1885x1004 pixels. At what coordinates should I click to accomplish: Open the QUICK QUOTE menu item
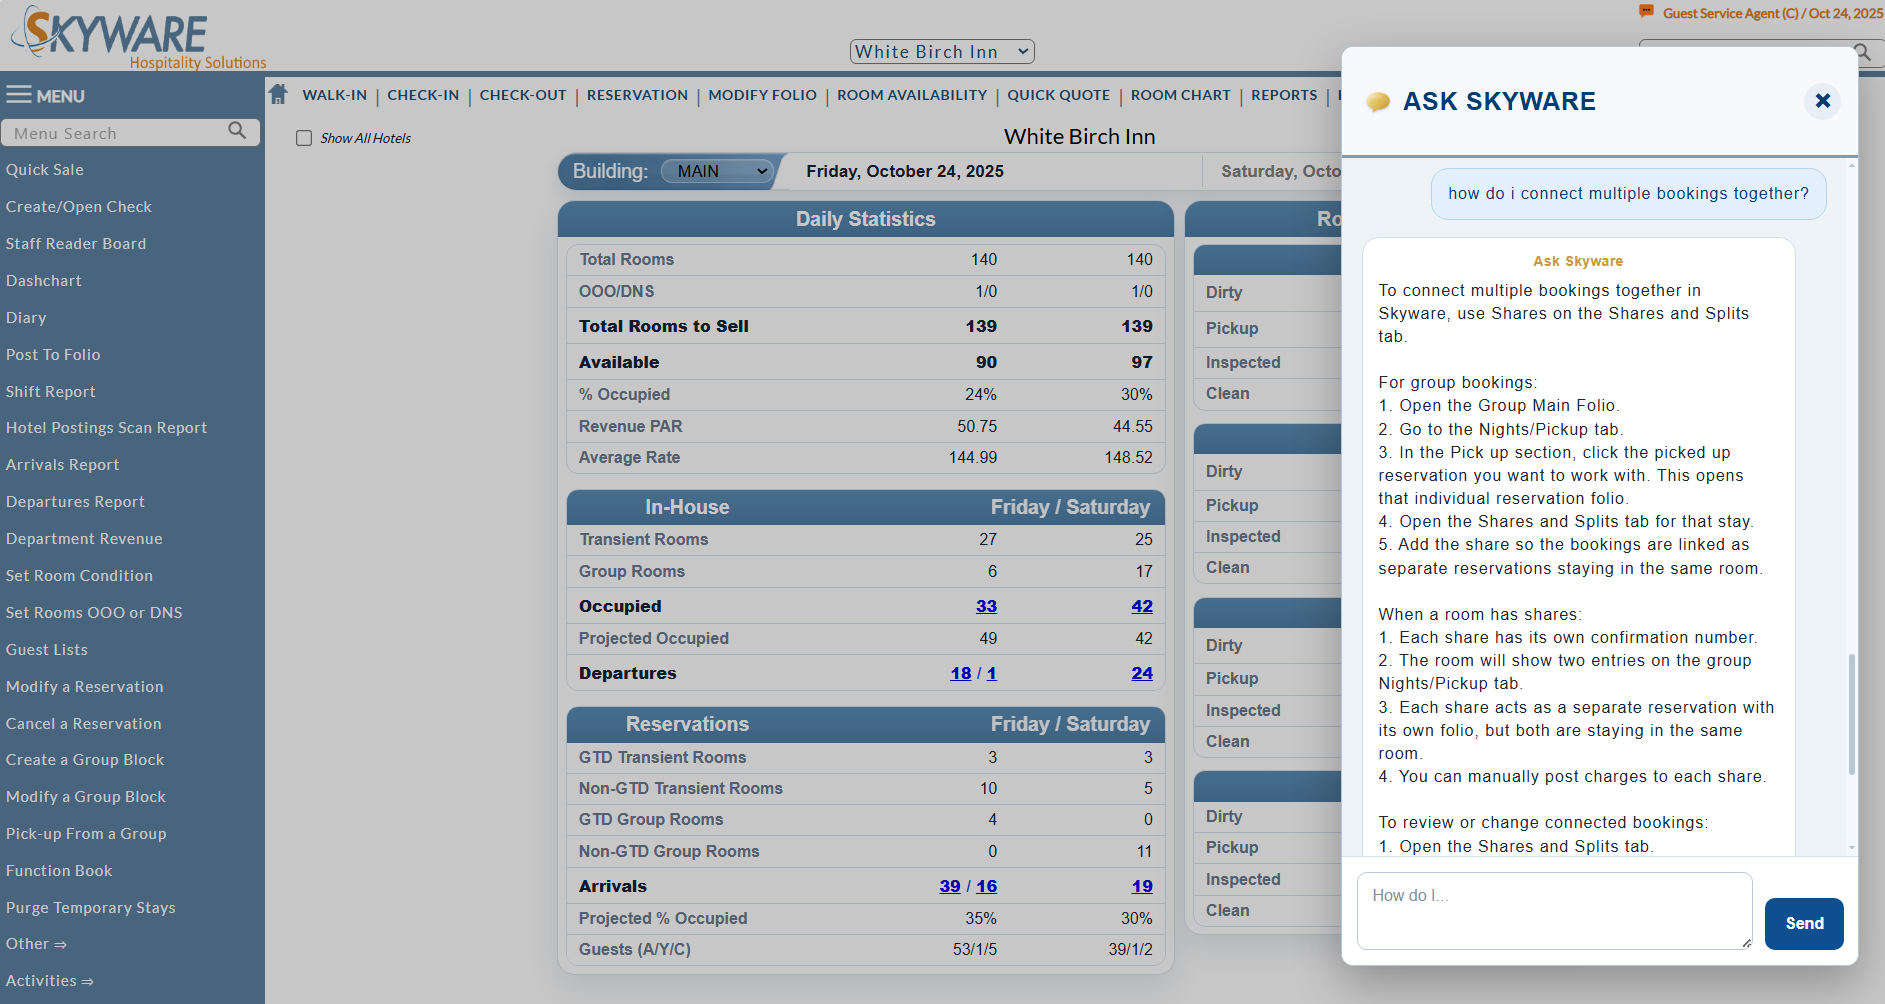coord(1058,95)
